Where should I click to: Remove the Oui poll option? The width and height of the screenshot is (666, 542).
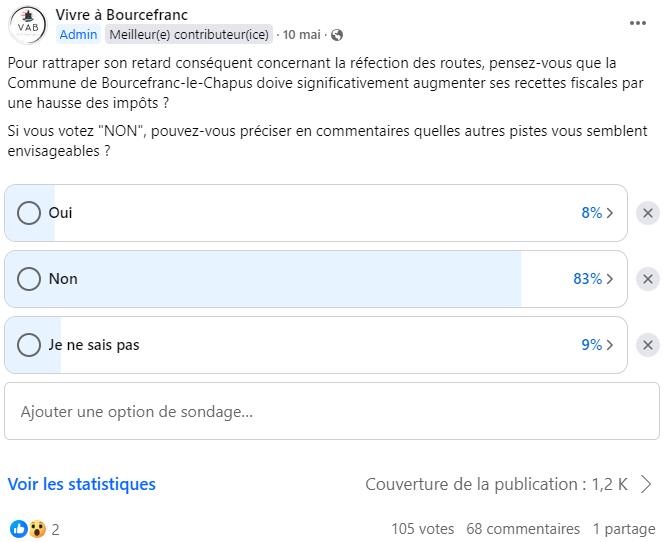tap(648, 213)
